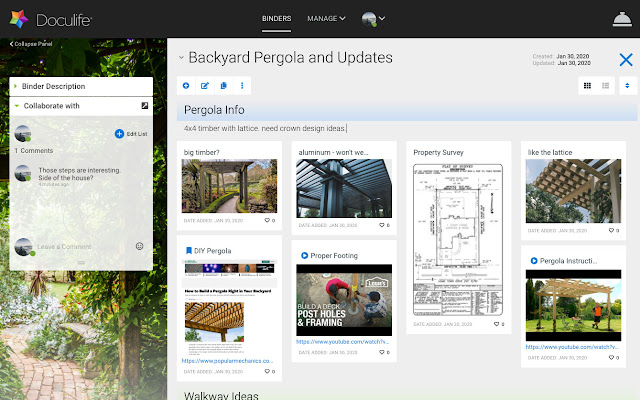Screen dimensions: 640x400
Task: Collapse the Collaborate with section
Action: coord(16,105)
